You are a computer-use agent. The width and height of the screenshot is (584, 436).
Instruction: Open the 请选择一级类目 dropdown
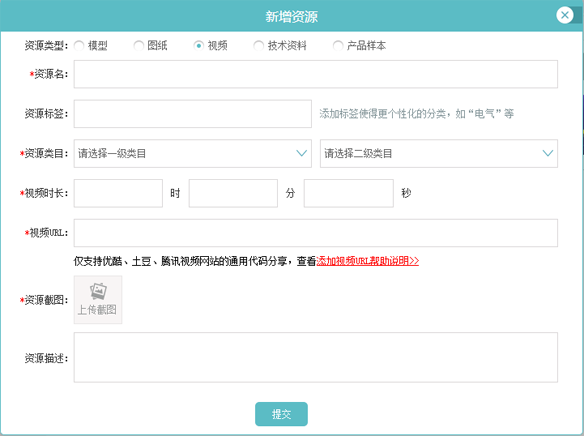pos(193,153)
